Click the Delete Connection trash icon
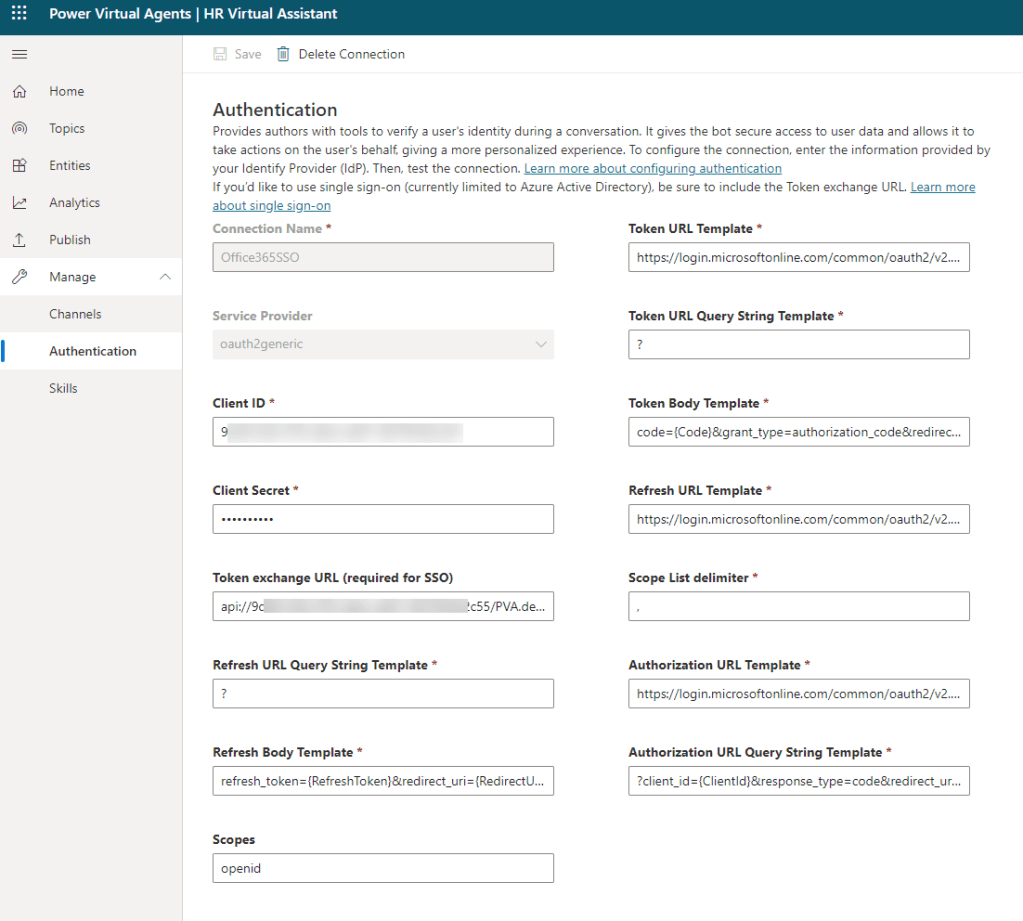Screen dimensions: 1023x921 [x=283, y=54]
